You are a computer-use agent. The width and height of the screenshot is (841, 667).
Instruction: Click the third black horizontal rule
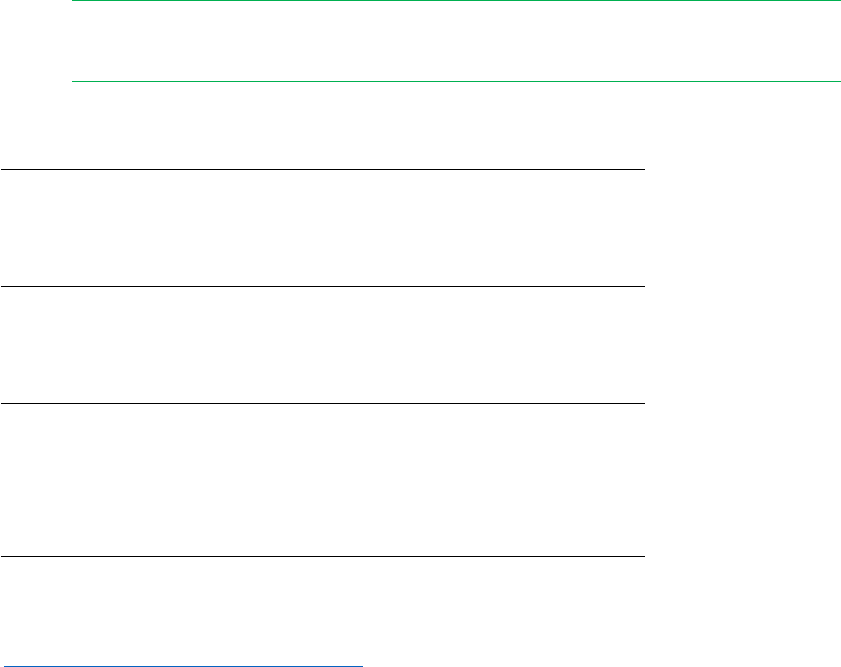click(x=322, y=404)
